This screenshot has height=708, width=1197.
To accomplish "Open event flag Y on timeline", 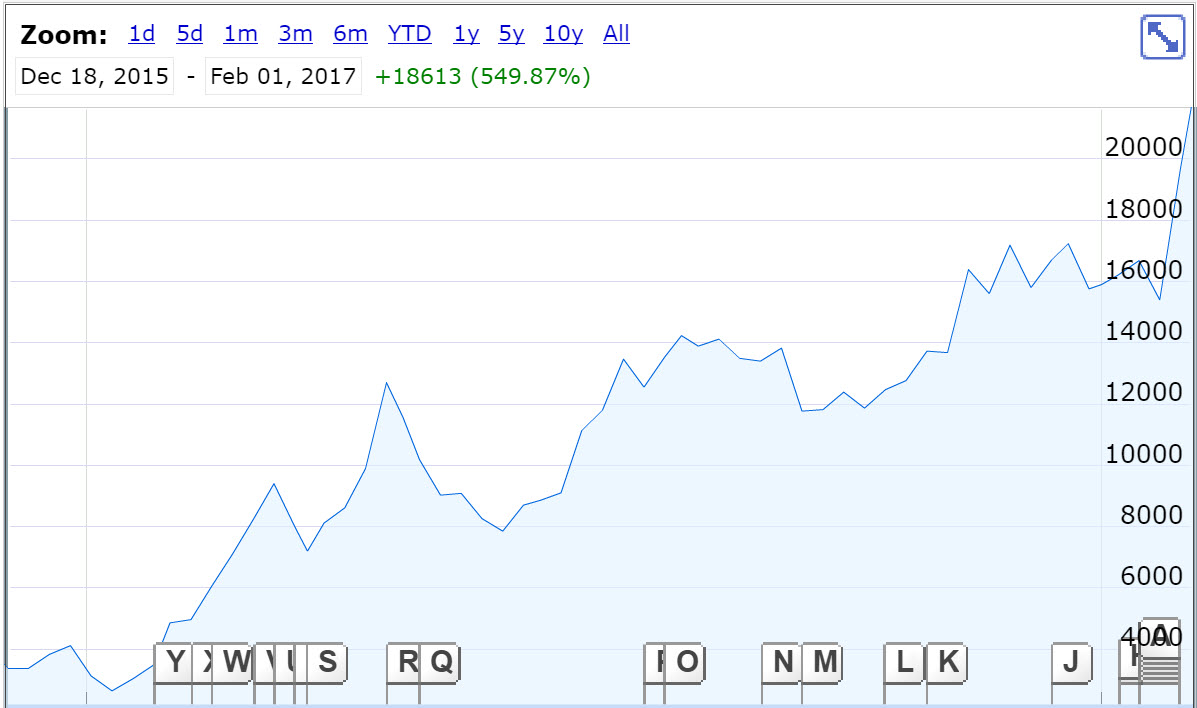I will tap(174, 662).
